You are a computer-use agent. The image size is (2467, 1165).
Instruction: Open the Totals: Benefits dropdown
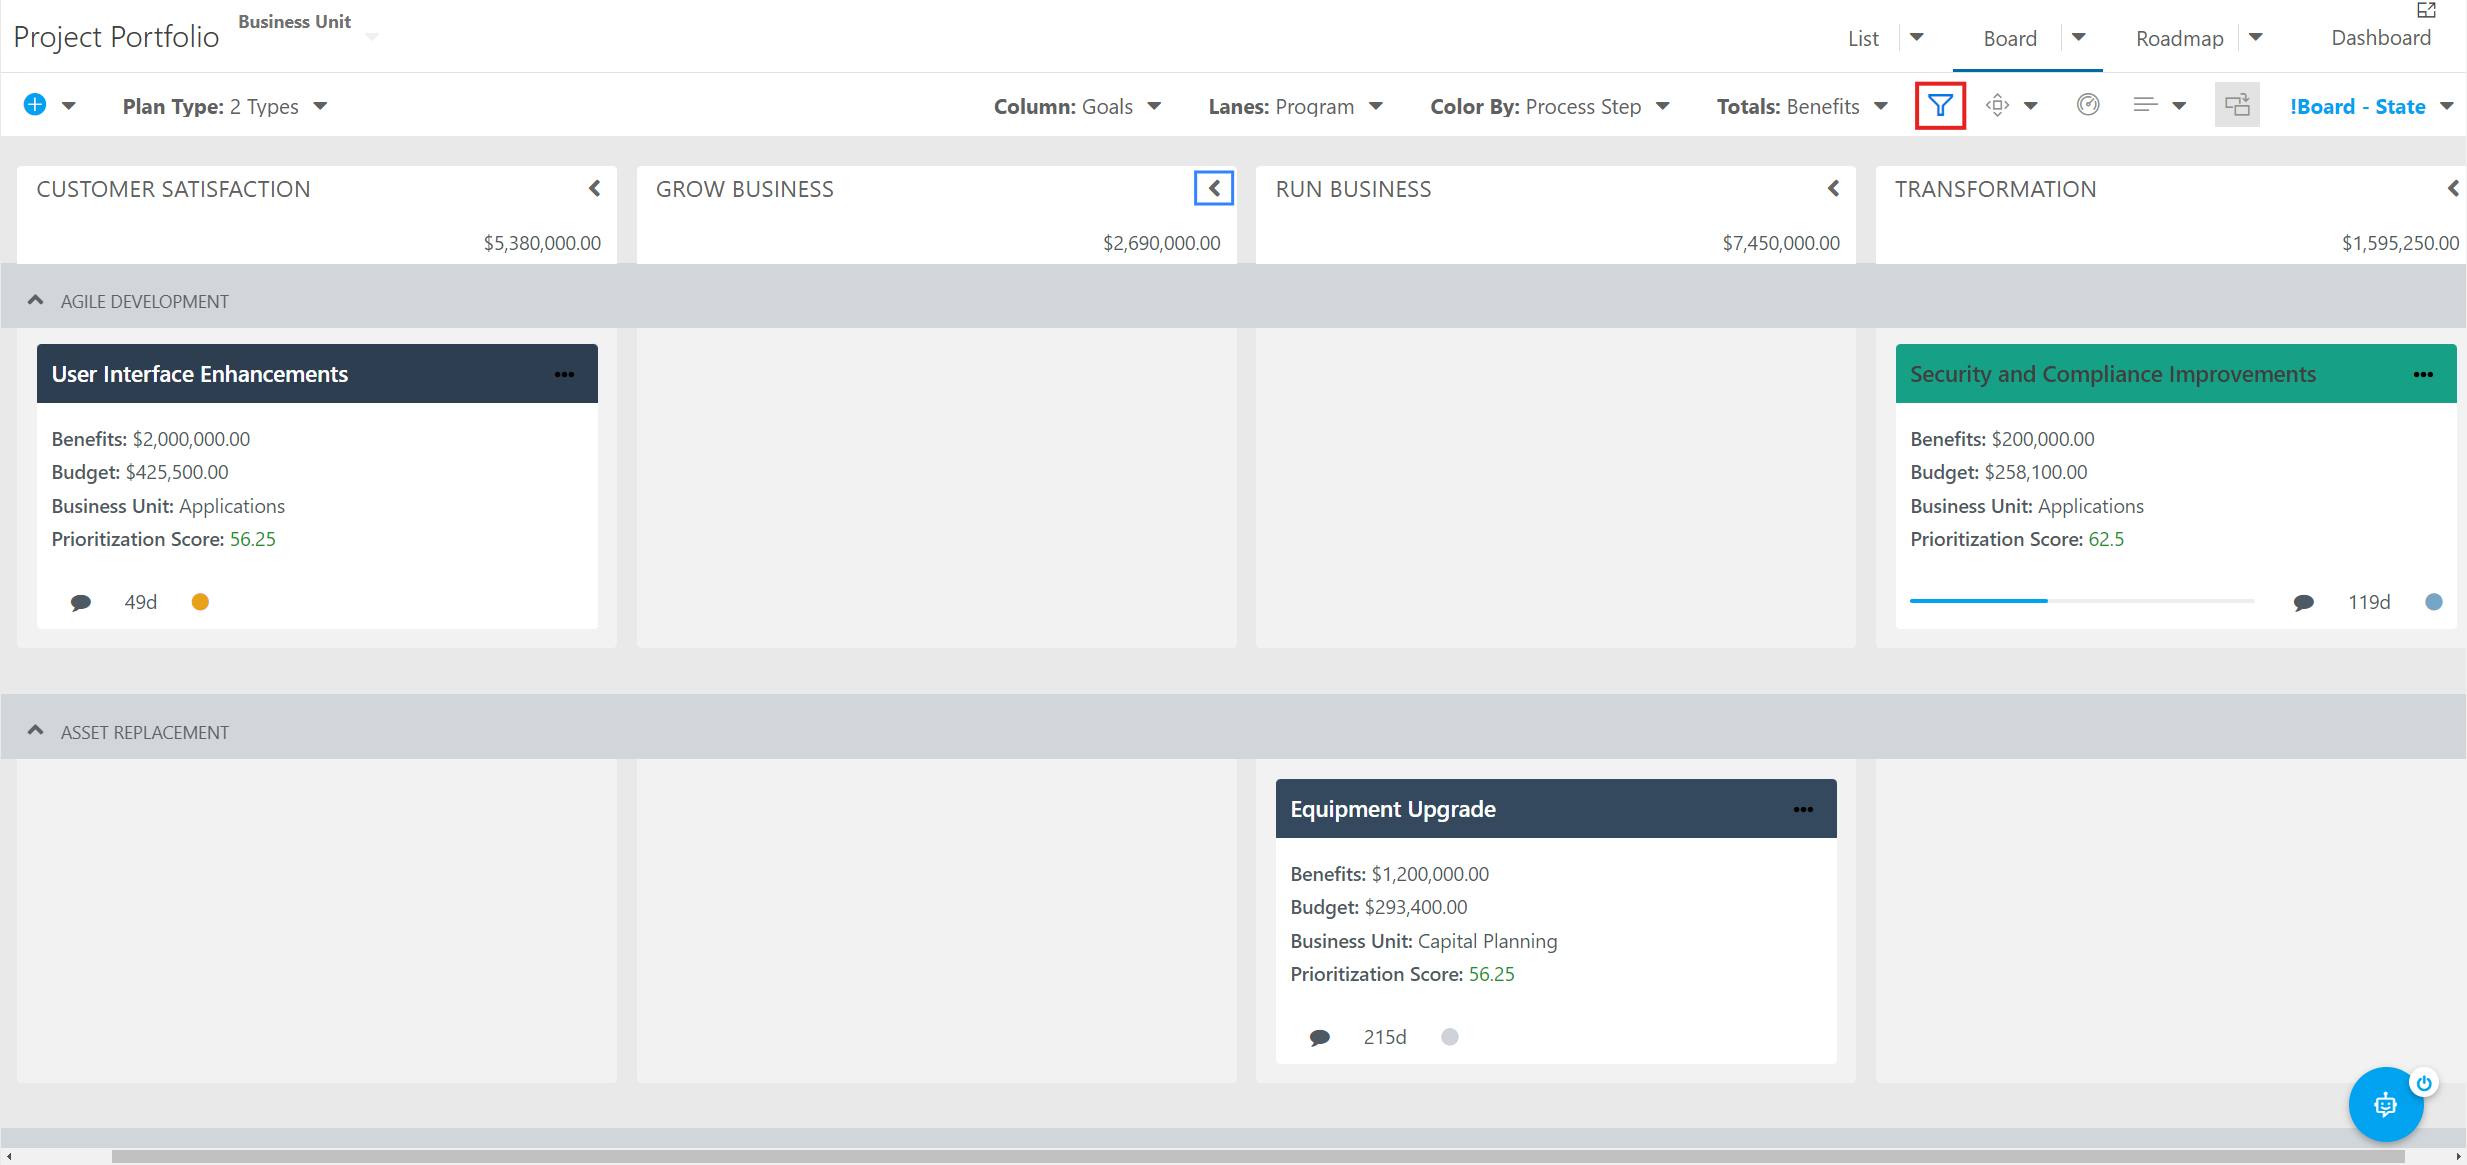tap(1802, 106)
